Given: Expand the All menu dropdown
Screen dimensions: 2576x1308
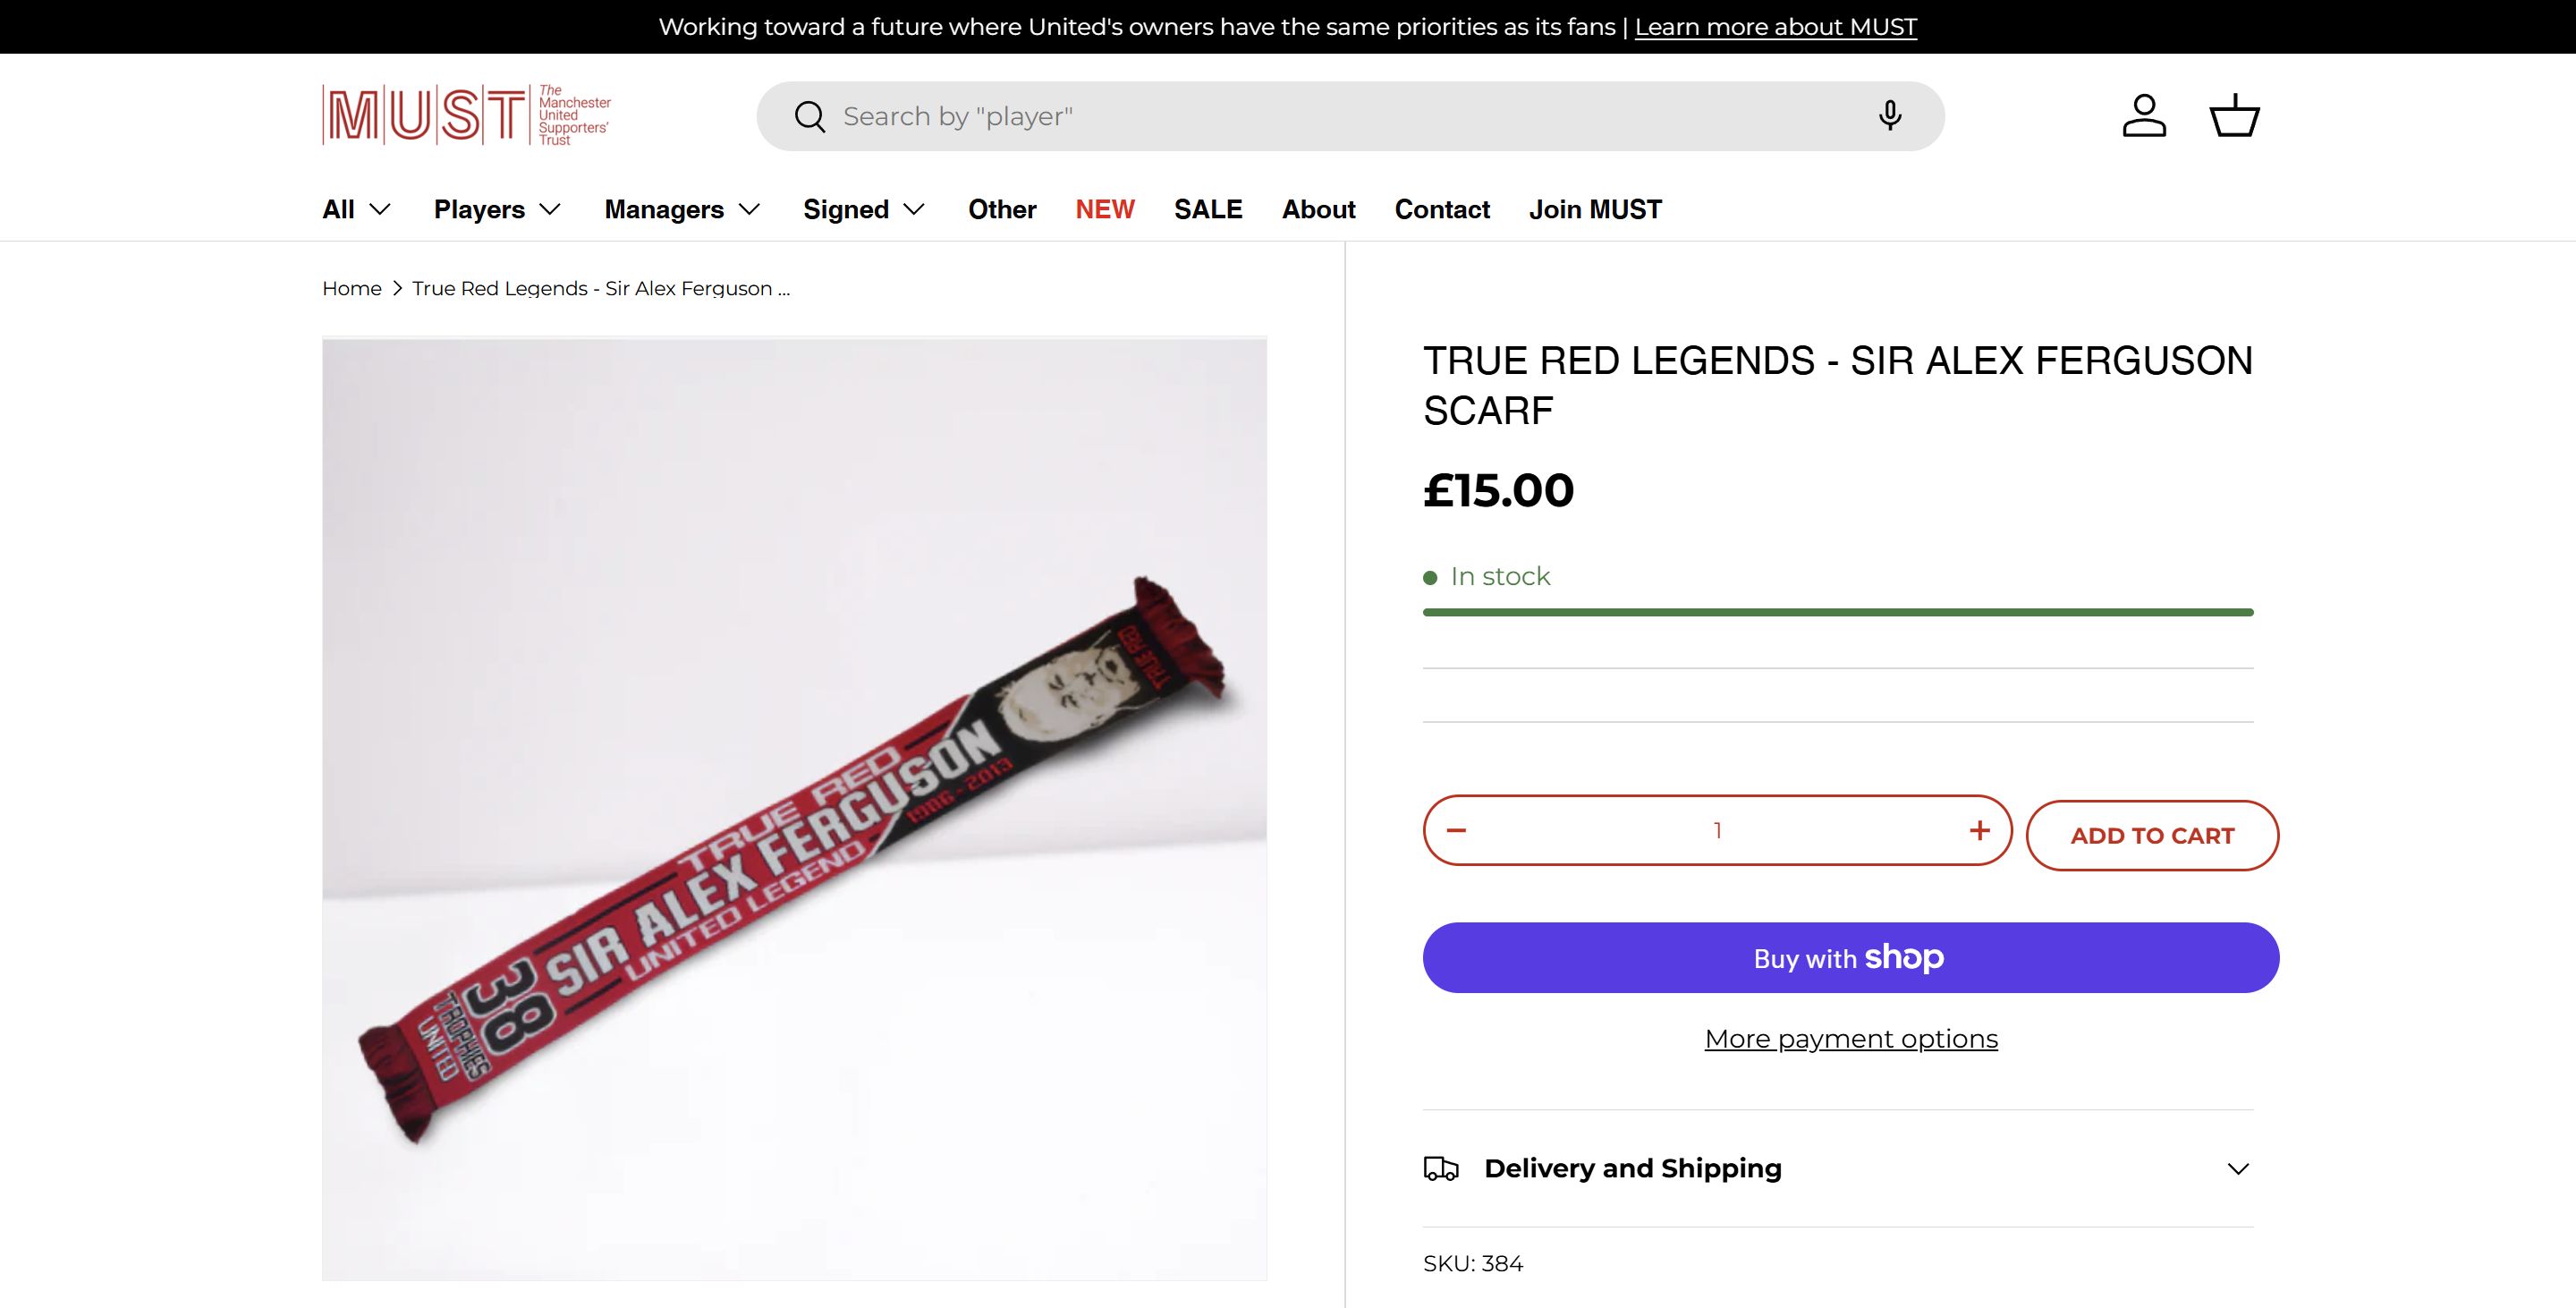Looking at the screenshot, I should tap(356, 209).
